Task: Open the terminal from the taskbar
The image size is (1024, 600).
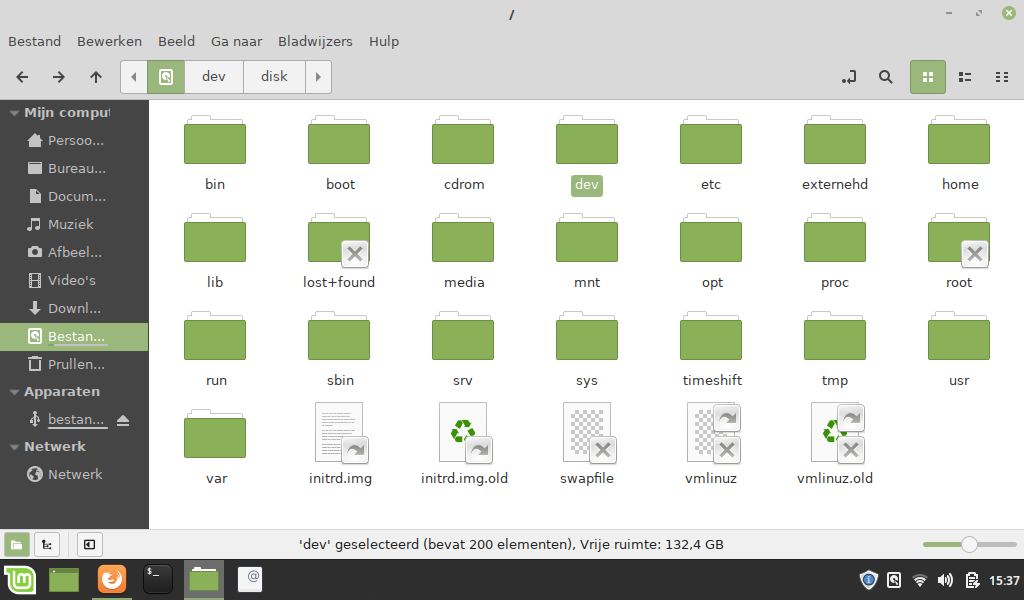Action: [x=158, y=579]
